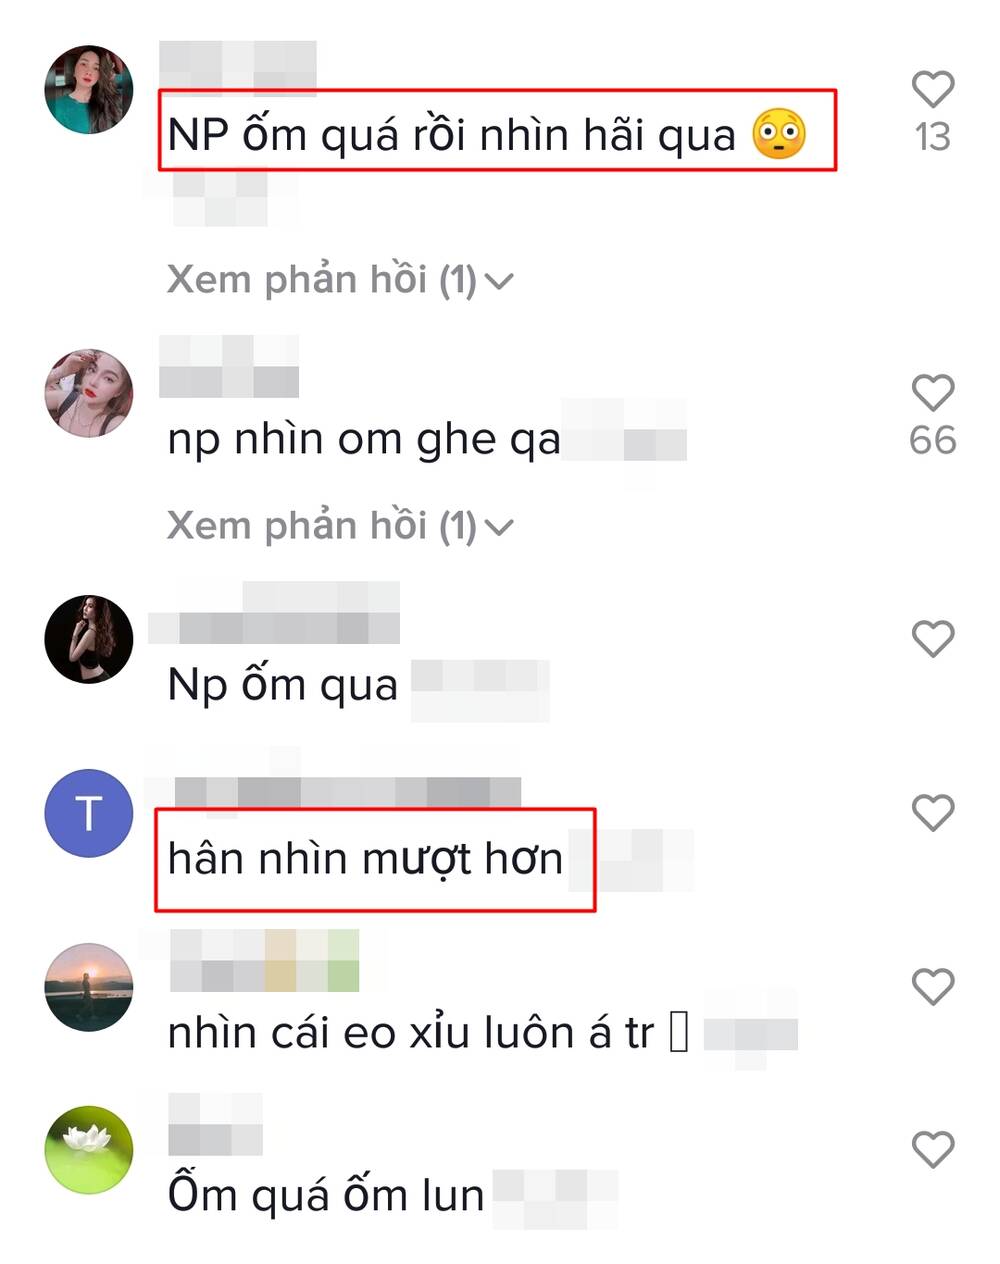The width and height of the screenshot is (1000, 1264).
Task: Expand replies under the first comment
Action: coord(340,280)
